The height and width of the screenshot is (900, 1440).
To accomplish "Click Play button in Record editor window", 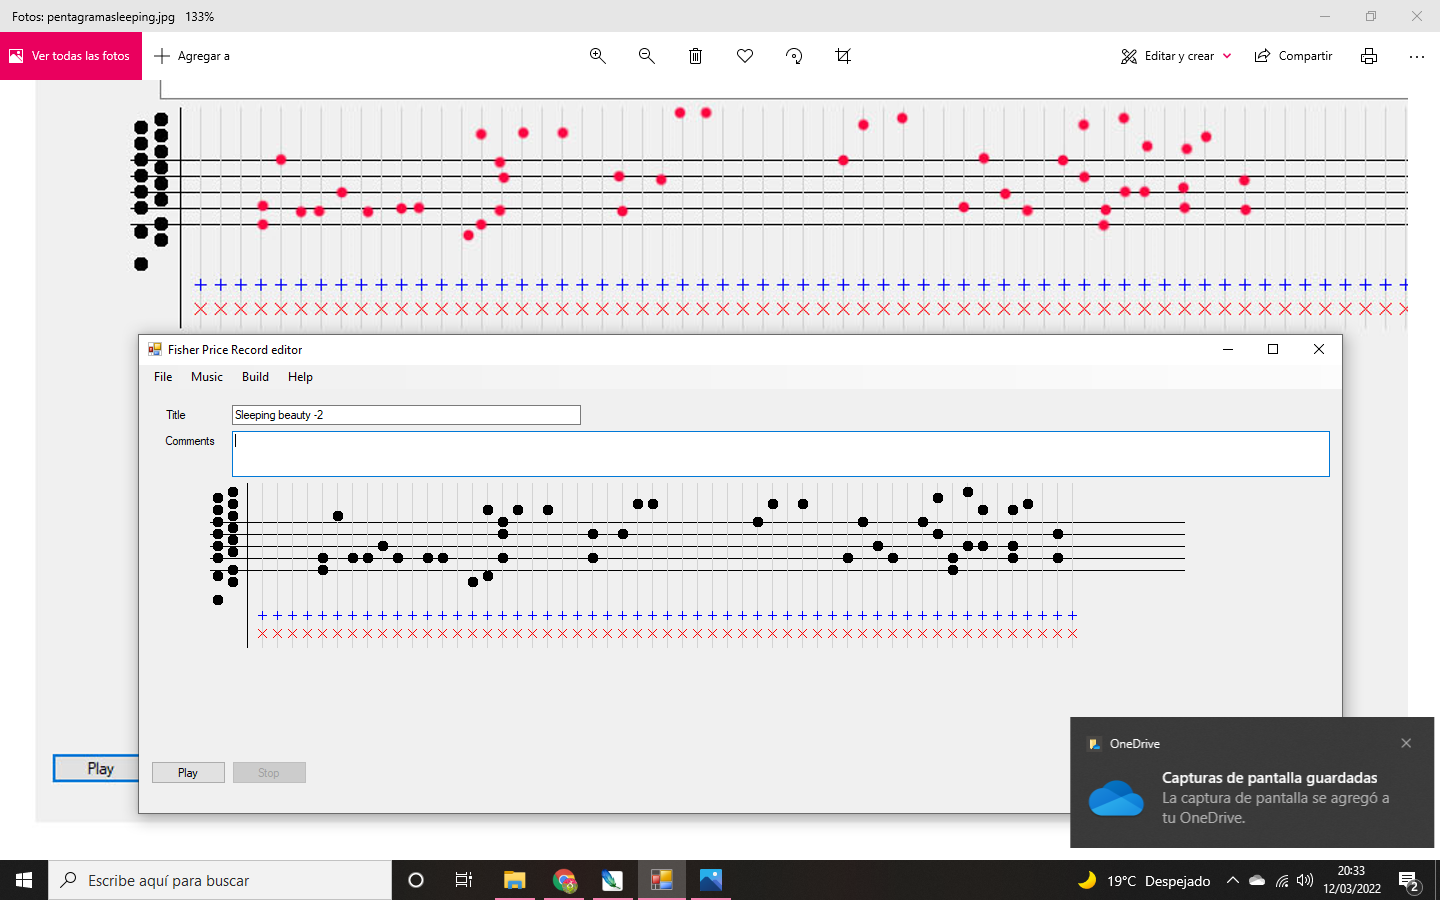I will (188, 773).
